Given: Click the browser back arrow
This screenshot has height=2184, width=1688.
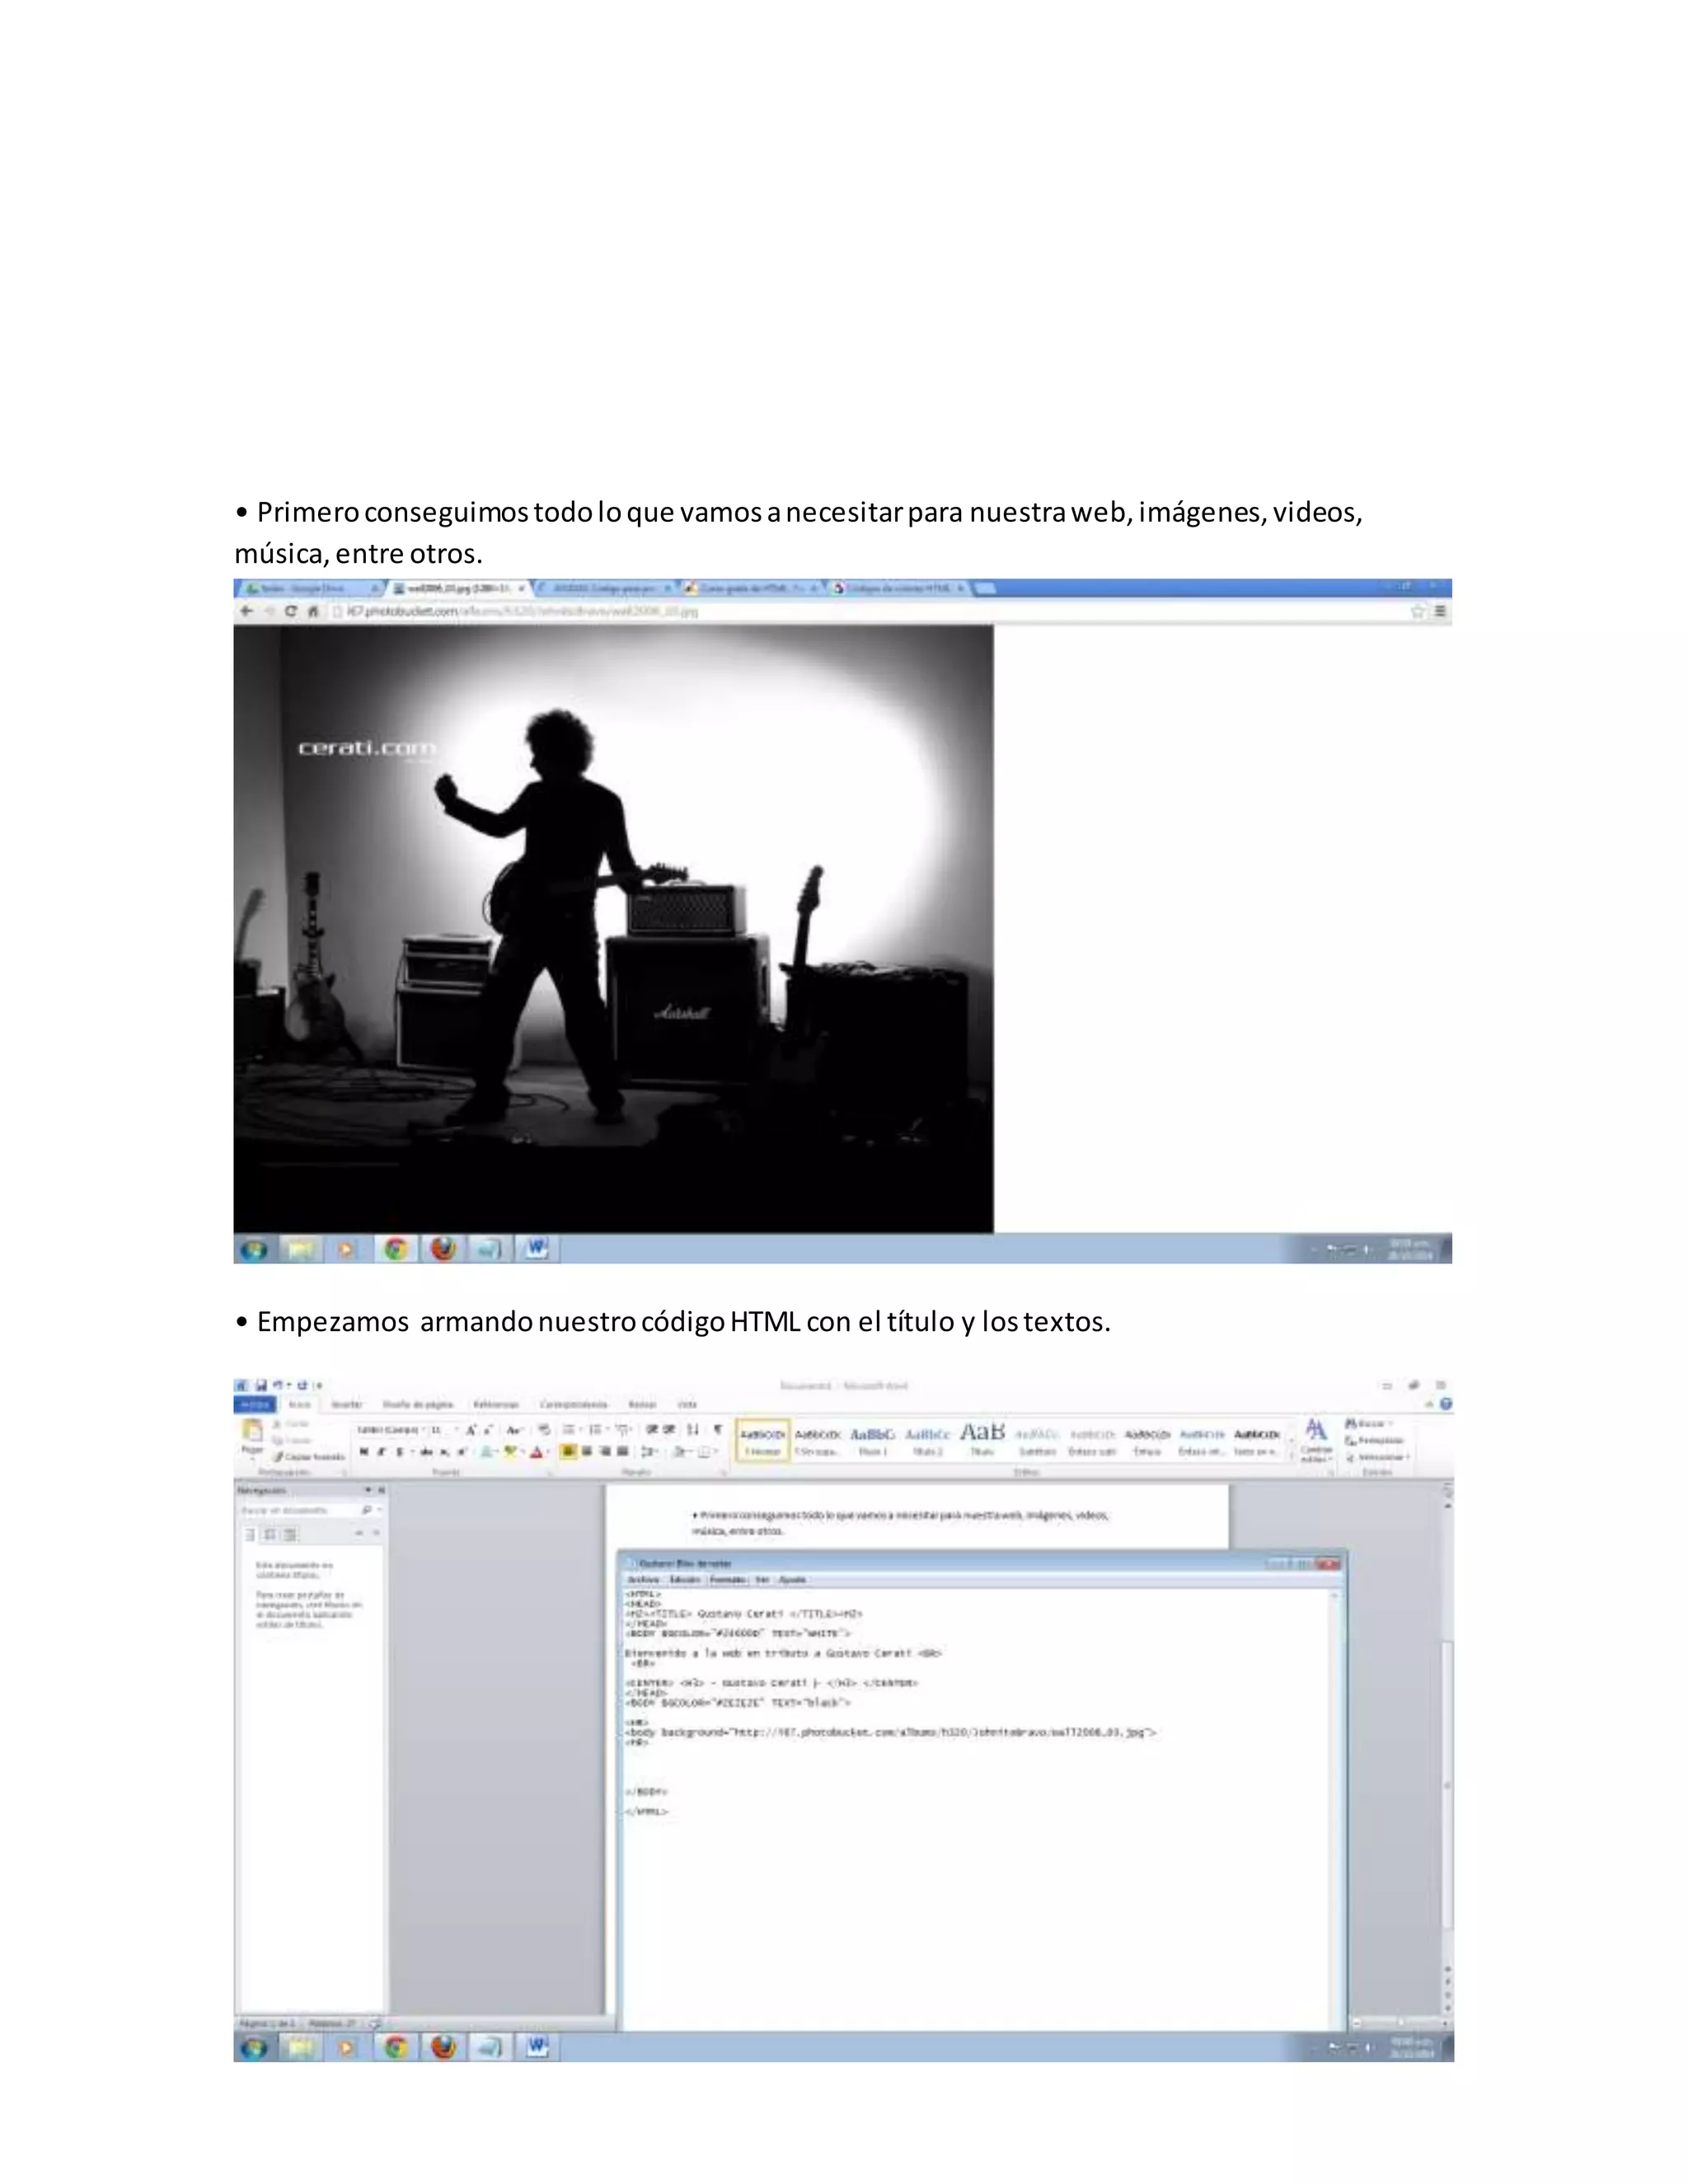Looking at the screenshot, I should coord(247,611).
